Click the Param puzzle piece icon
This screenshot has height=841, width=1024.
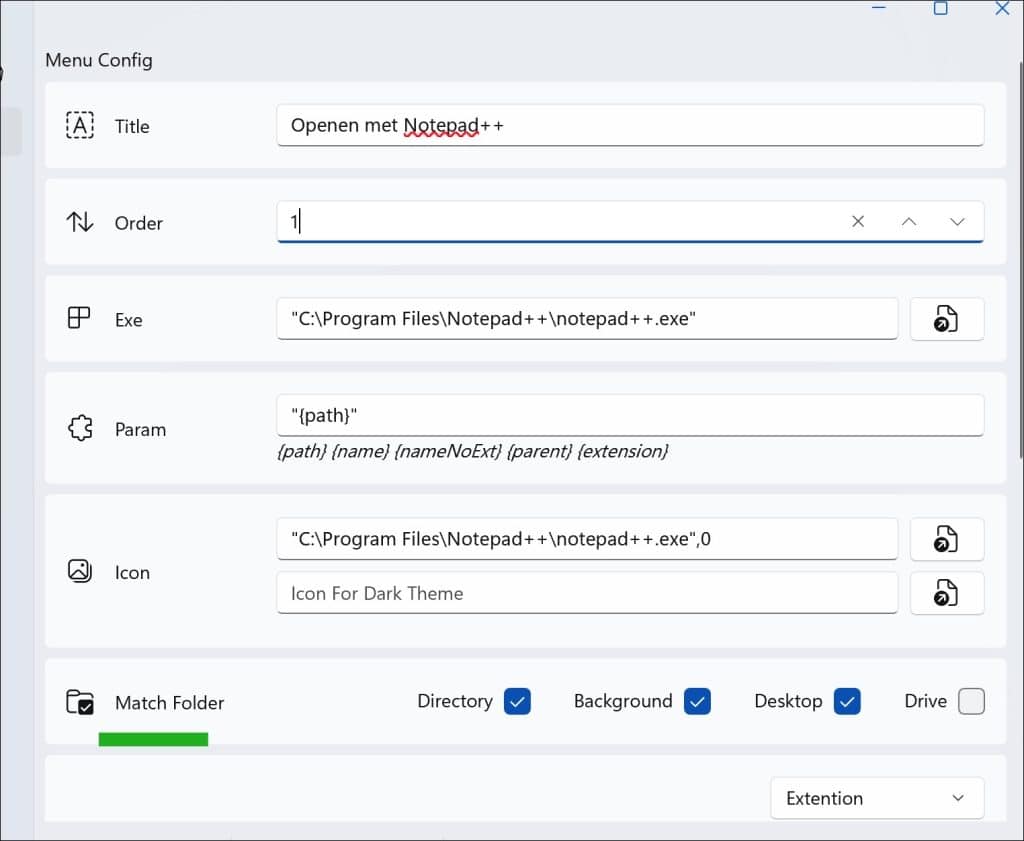(x=80, y=429)
